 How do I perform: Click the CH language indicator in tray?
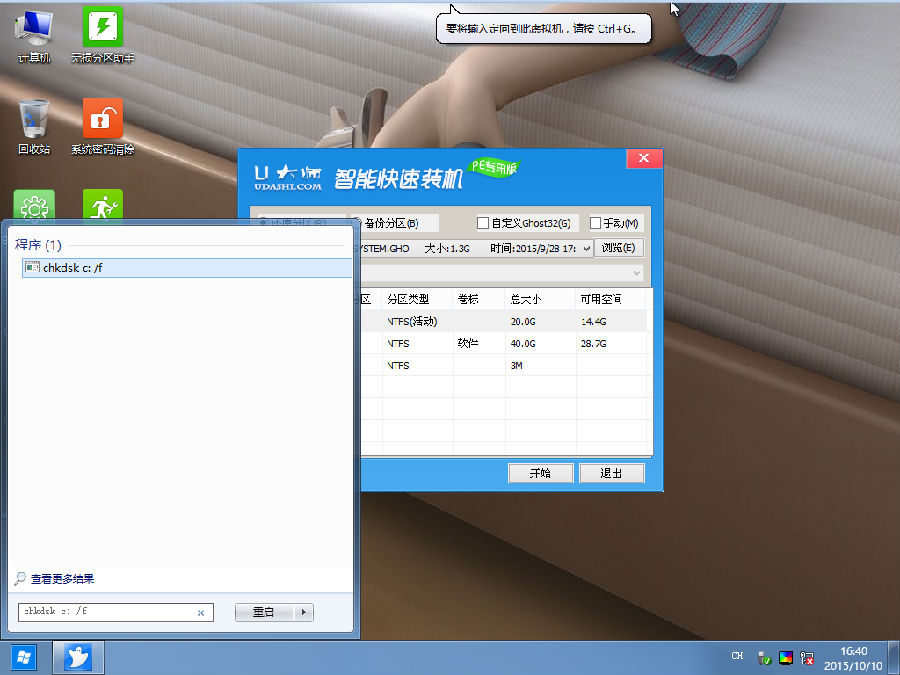point(737,656)
